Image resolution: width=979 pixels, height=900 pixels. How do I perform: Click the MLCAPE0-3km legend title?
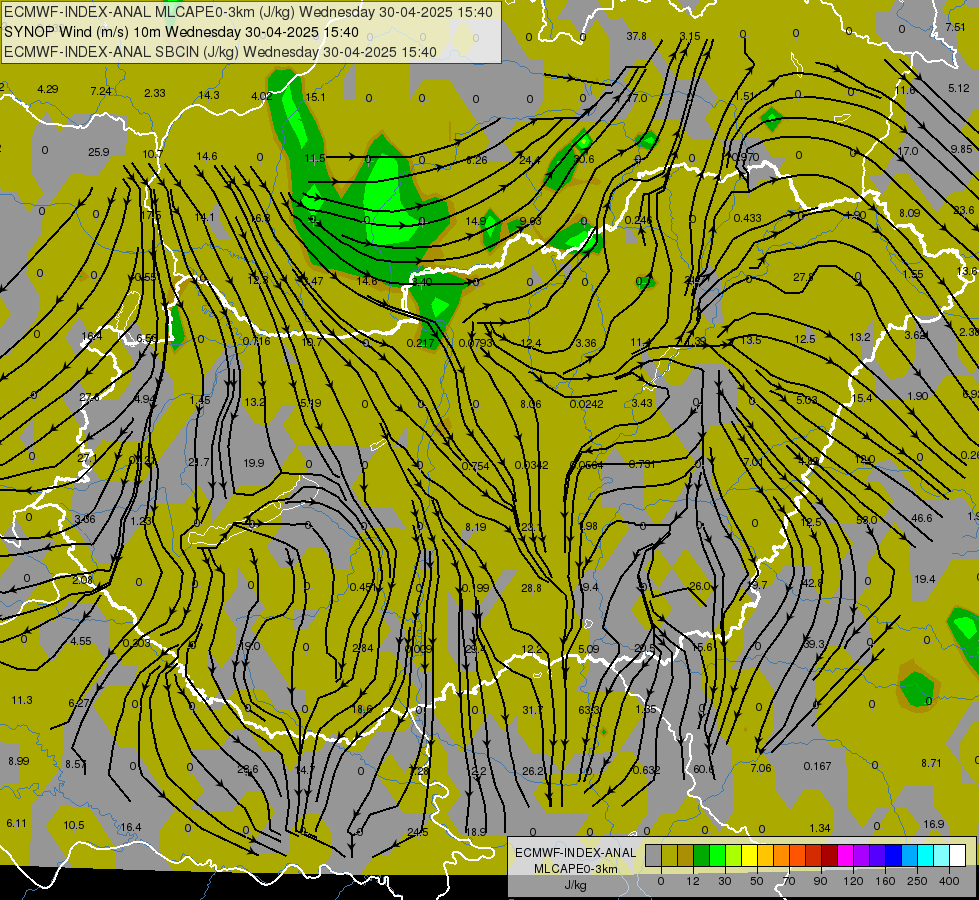[x=575, y=869]
